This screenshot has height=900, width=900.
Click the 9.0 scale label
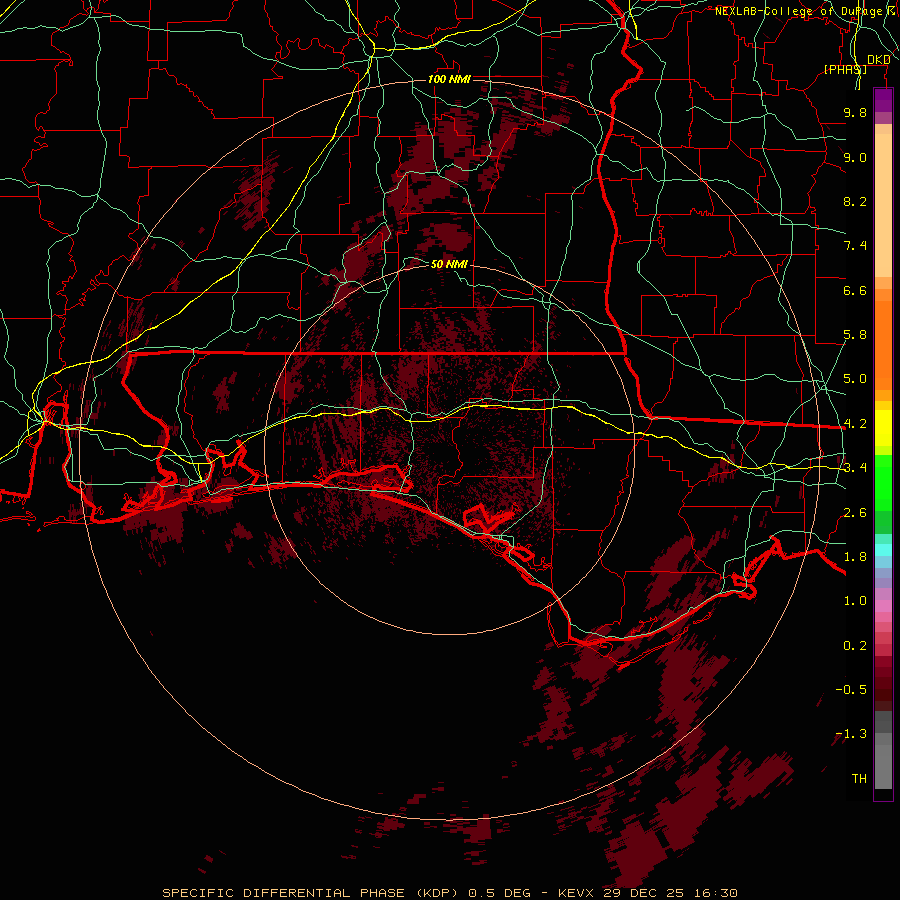[x=855, y=157]
